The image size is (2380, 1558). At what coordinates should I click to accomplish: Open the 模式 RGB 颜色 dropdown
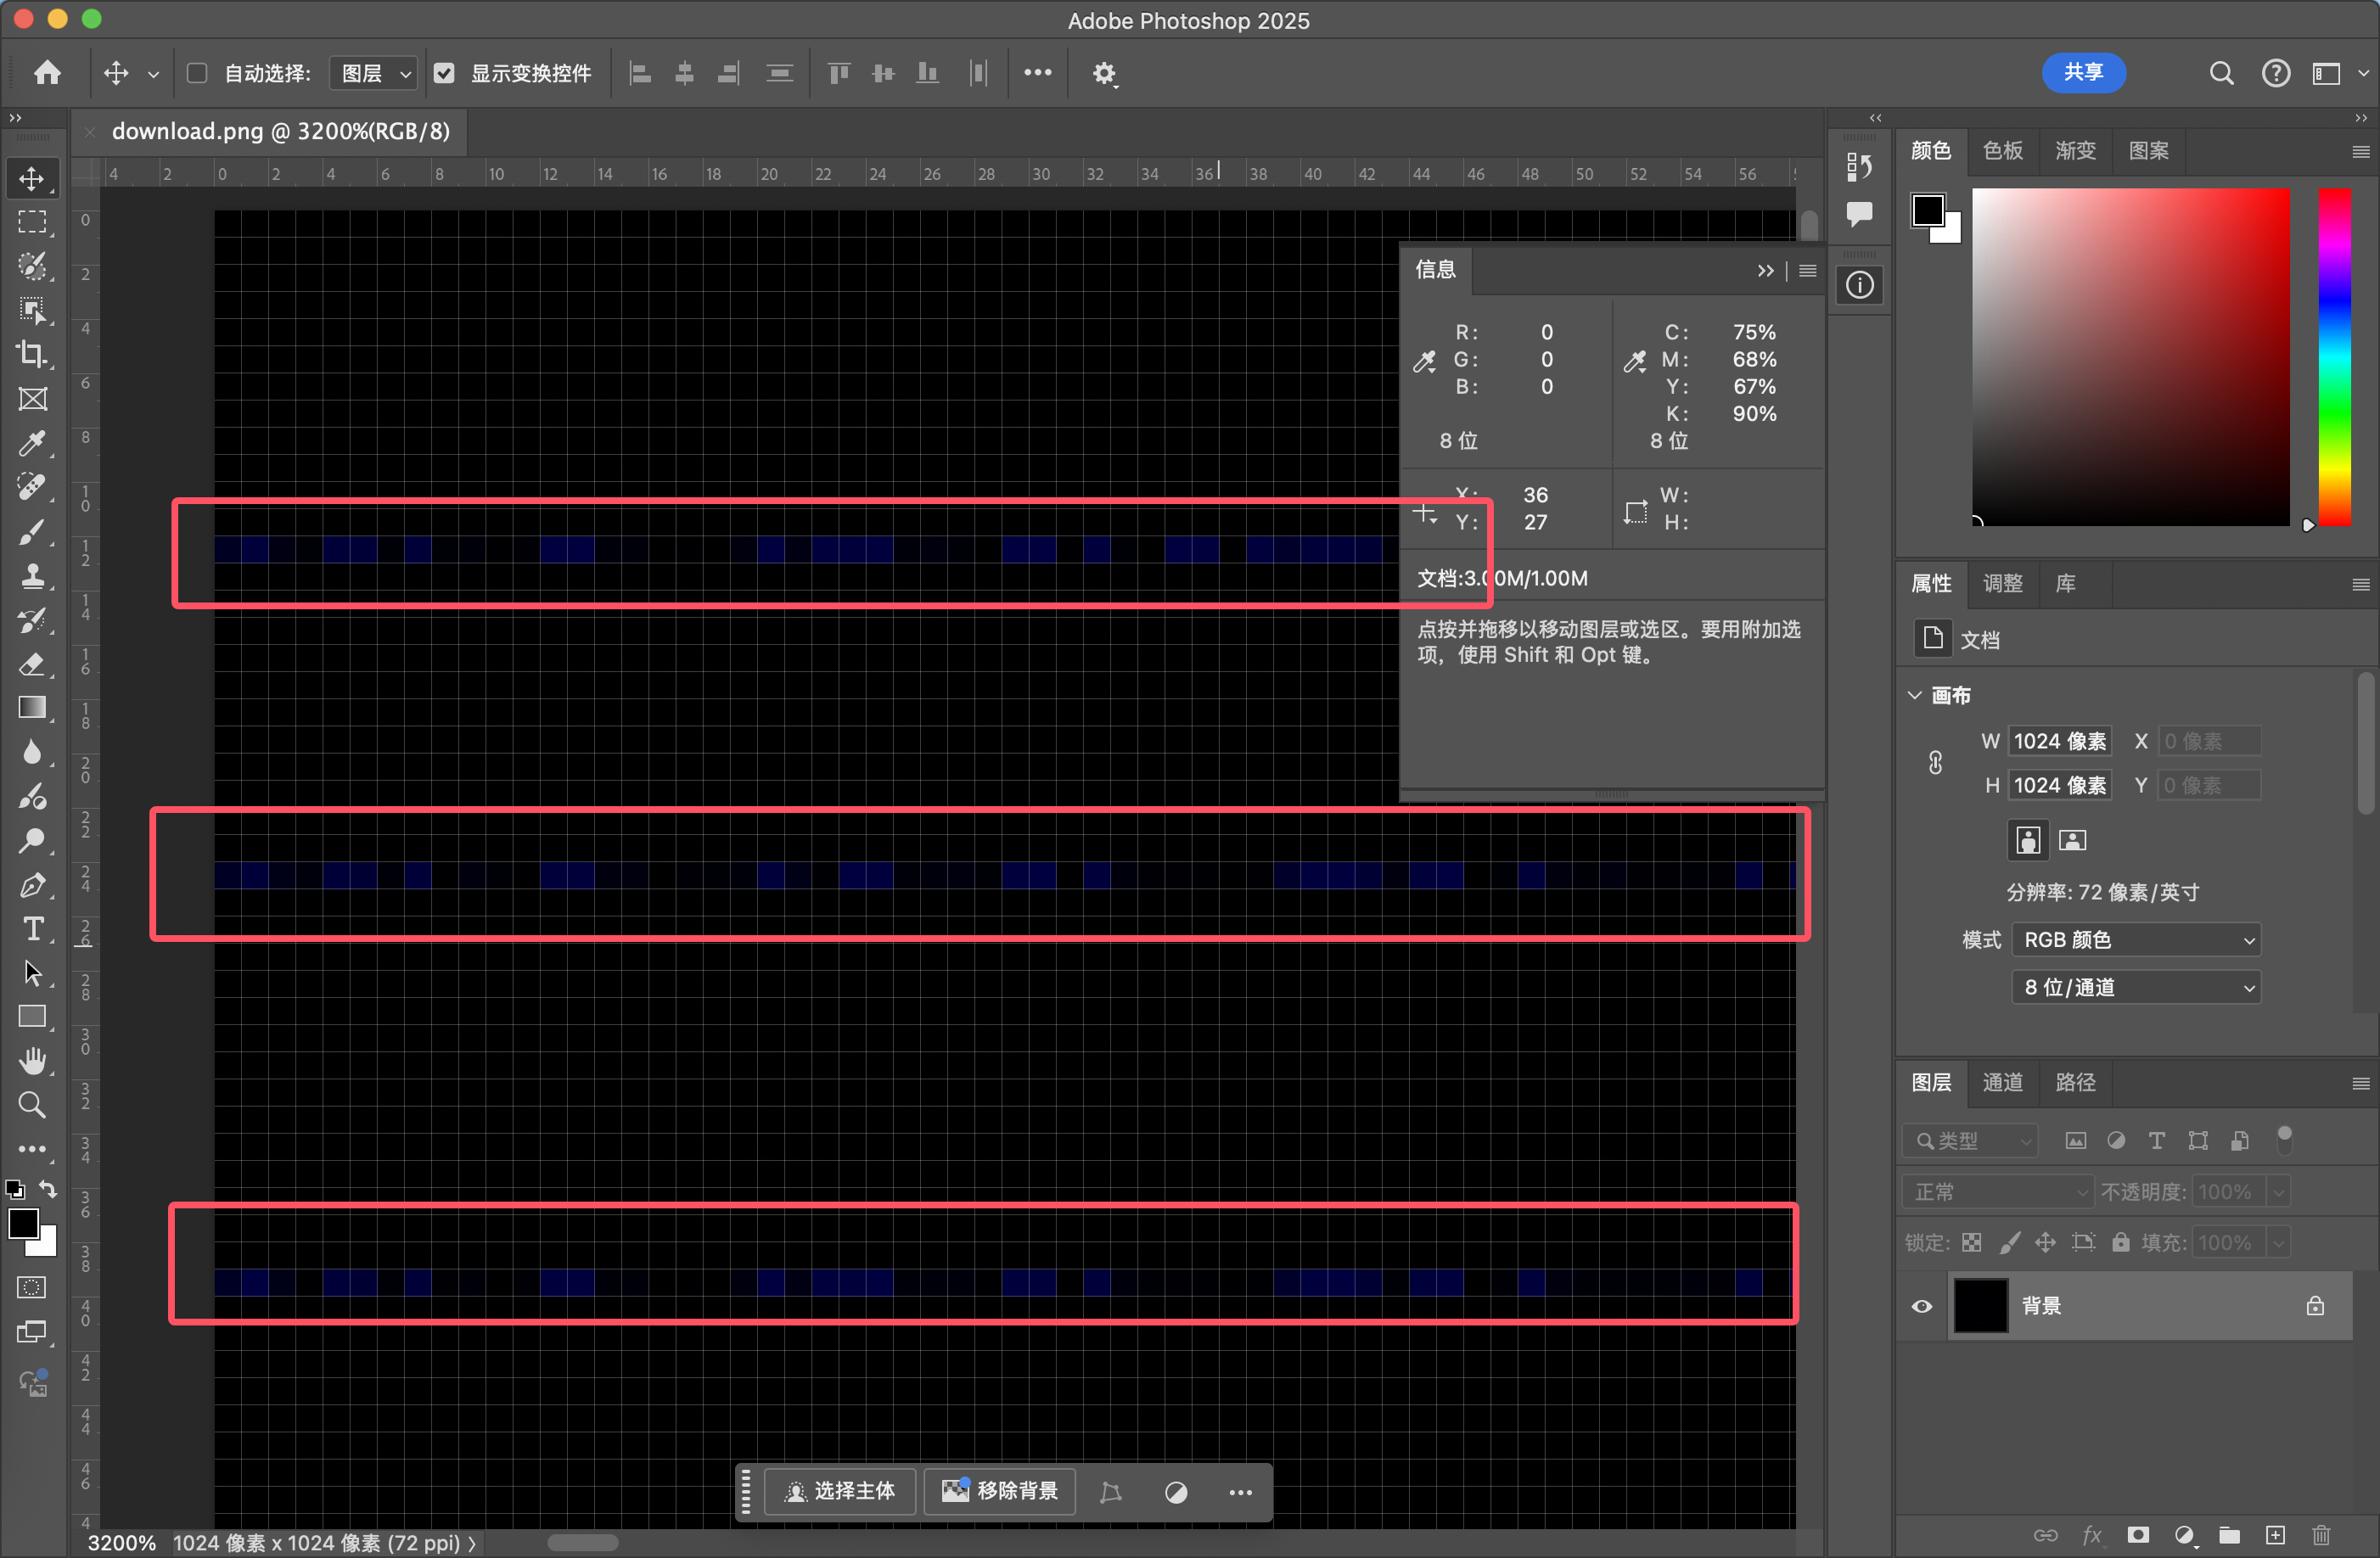pos(2135,940)
